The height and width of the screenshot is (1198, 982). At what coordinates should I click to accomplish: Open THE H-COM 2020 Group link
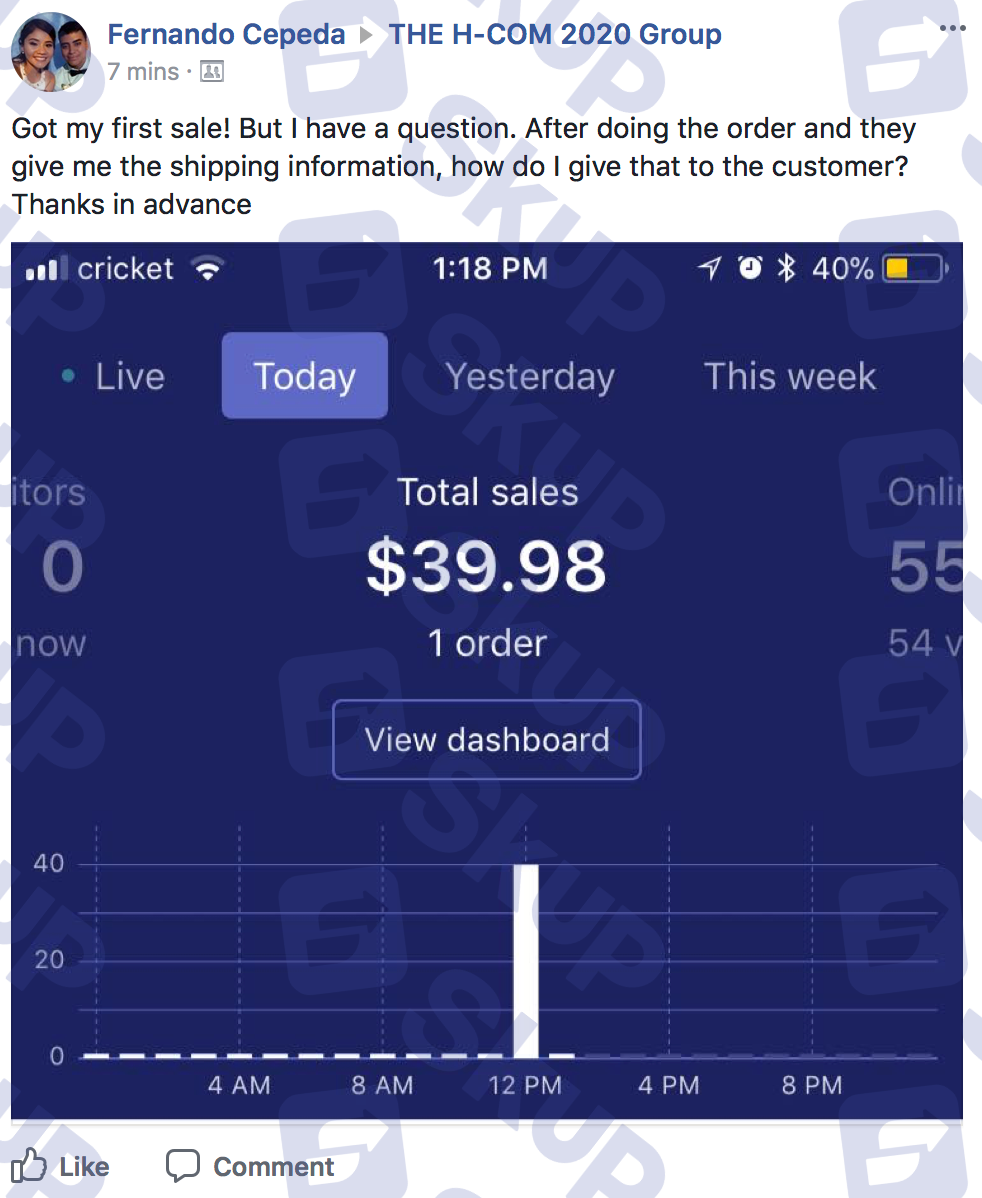pyautogui.click(x=555, y=34)
